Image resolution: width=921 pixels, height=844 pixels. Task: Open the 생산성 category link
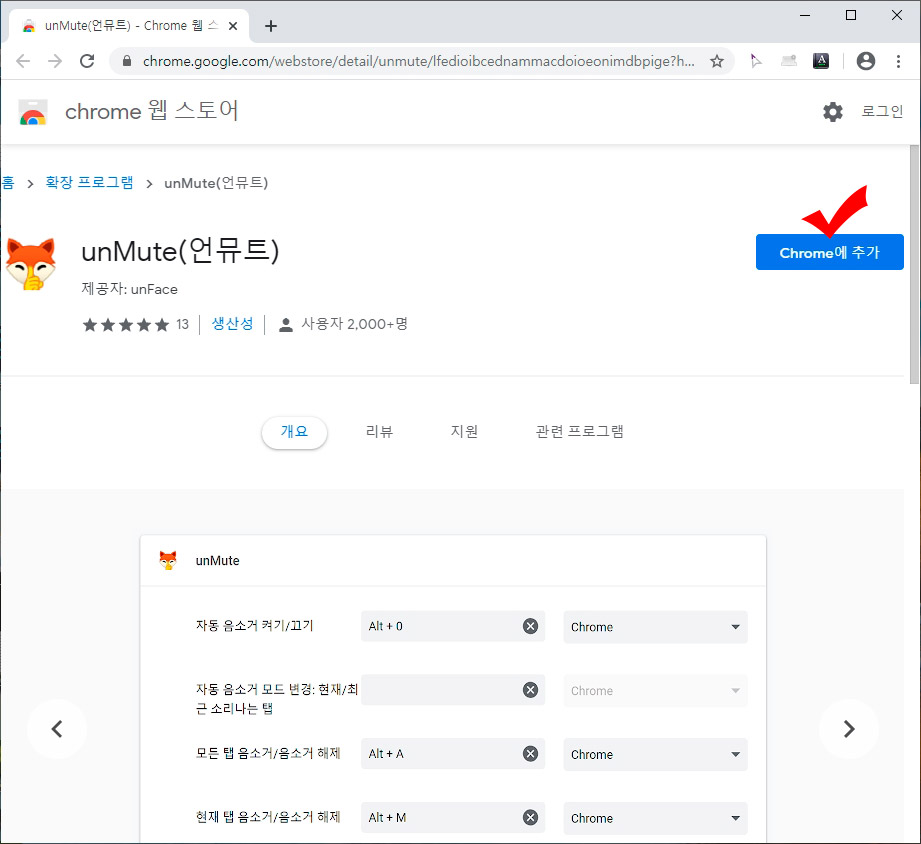pos(232,324)
